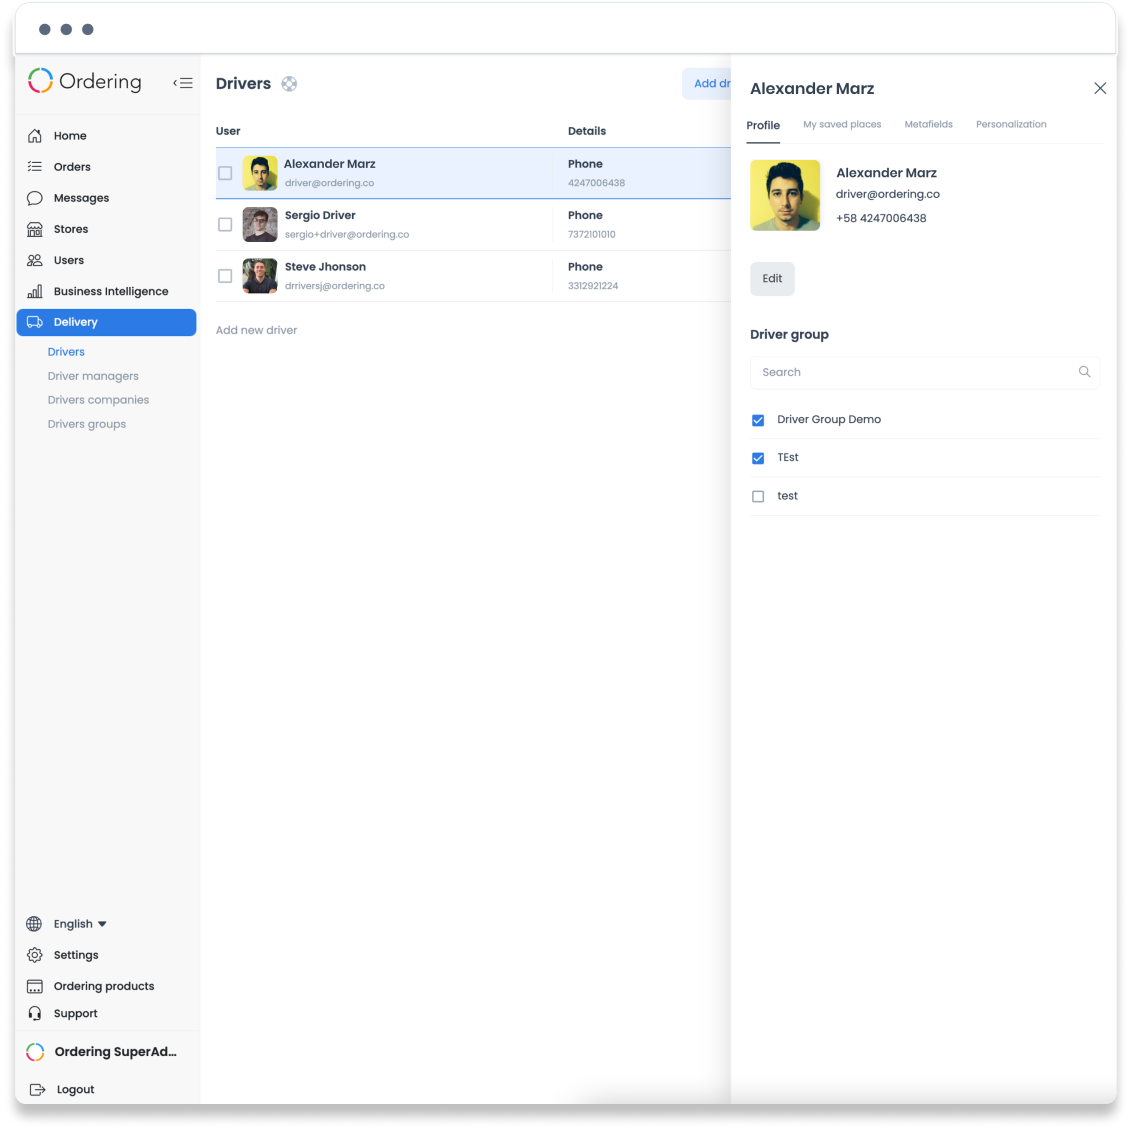
Task: Click the Business Intelligence chart icon
Action: click(35, 291)
